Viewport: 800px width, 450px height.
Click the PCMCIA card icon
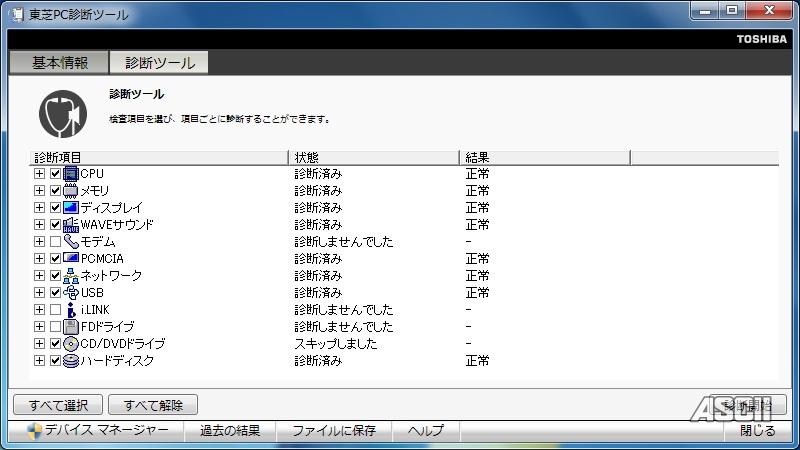point(71,259)
